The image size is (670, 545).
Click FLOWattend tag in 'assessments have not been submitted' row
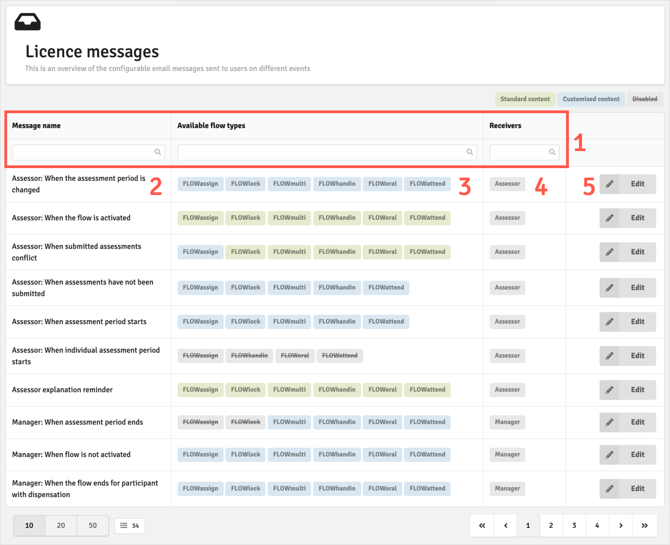click(x=386, y=288)
